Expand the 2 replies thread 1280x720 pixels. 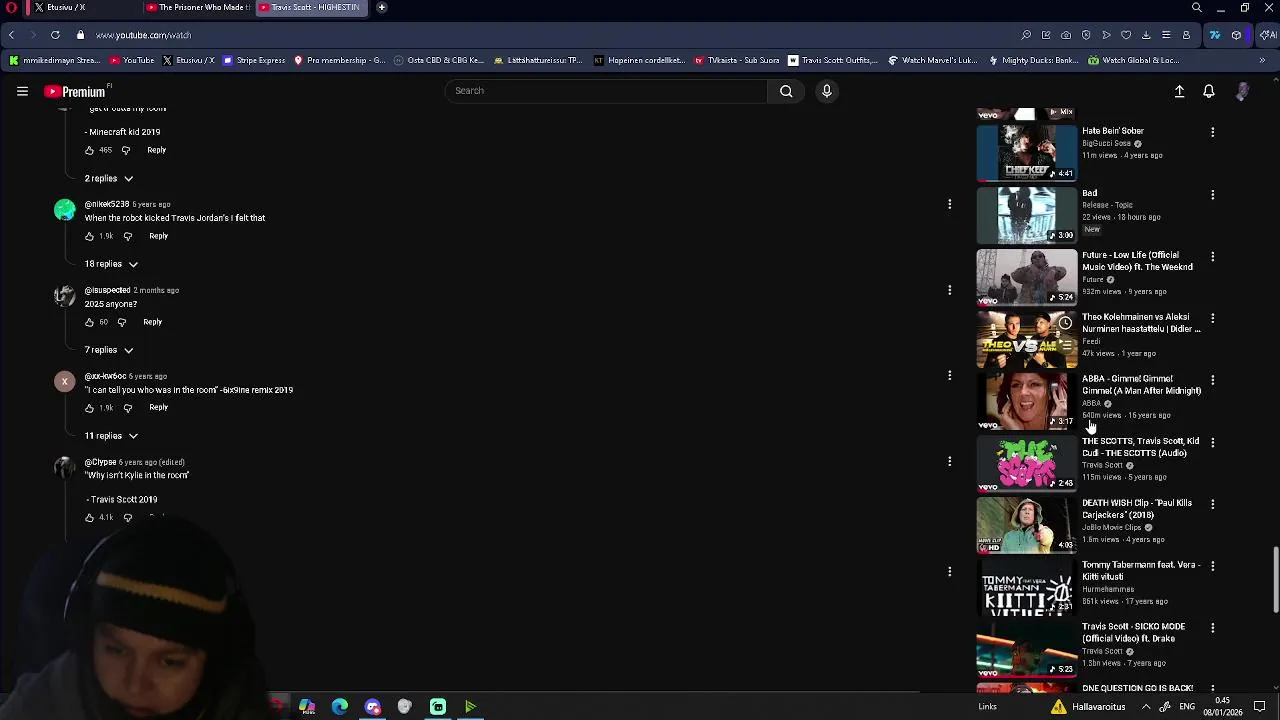[109, 178]
